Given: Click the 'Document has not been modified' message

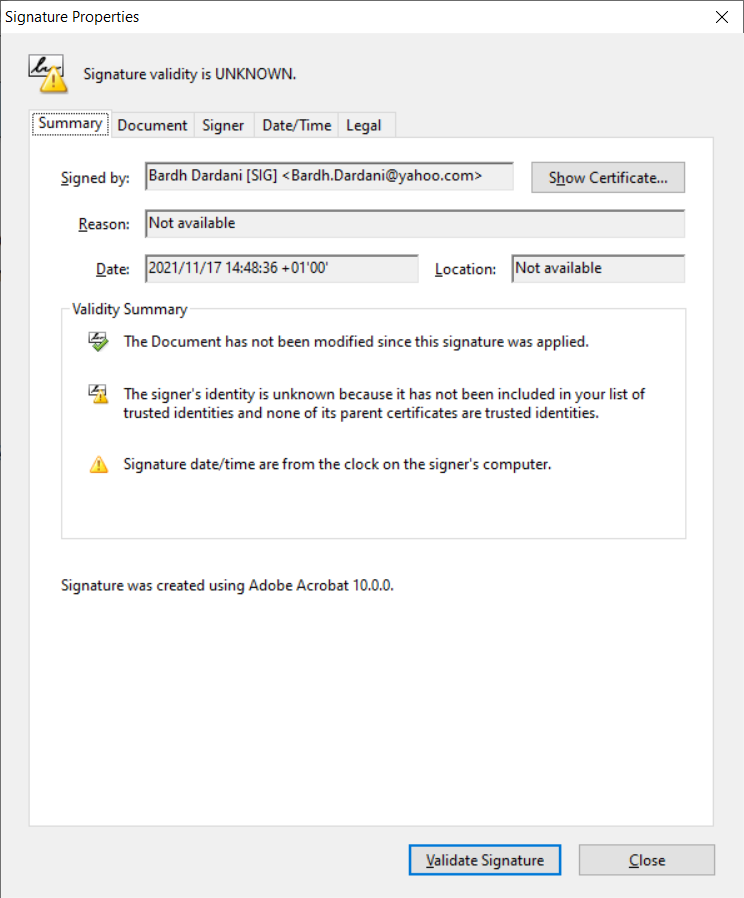Looking at the screenshot, I should pyautogui.click(x=356, y=342).
